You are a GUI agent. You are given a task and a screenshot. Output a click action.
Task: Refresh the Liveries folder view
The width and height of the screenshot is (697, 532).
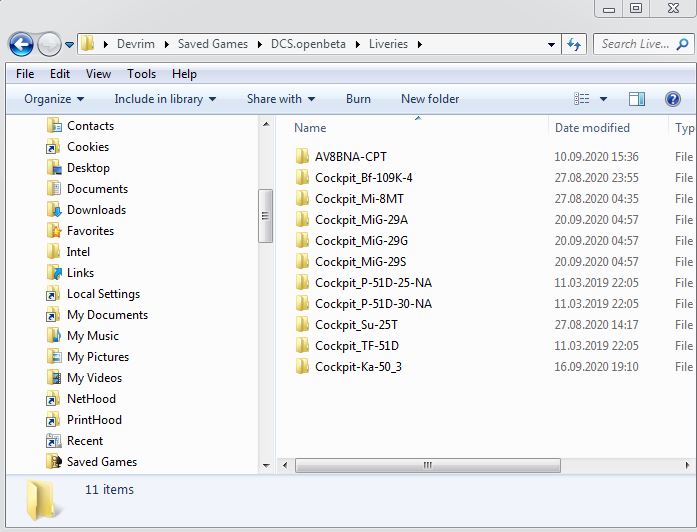click(x=574, y=44)
